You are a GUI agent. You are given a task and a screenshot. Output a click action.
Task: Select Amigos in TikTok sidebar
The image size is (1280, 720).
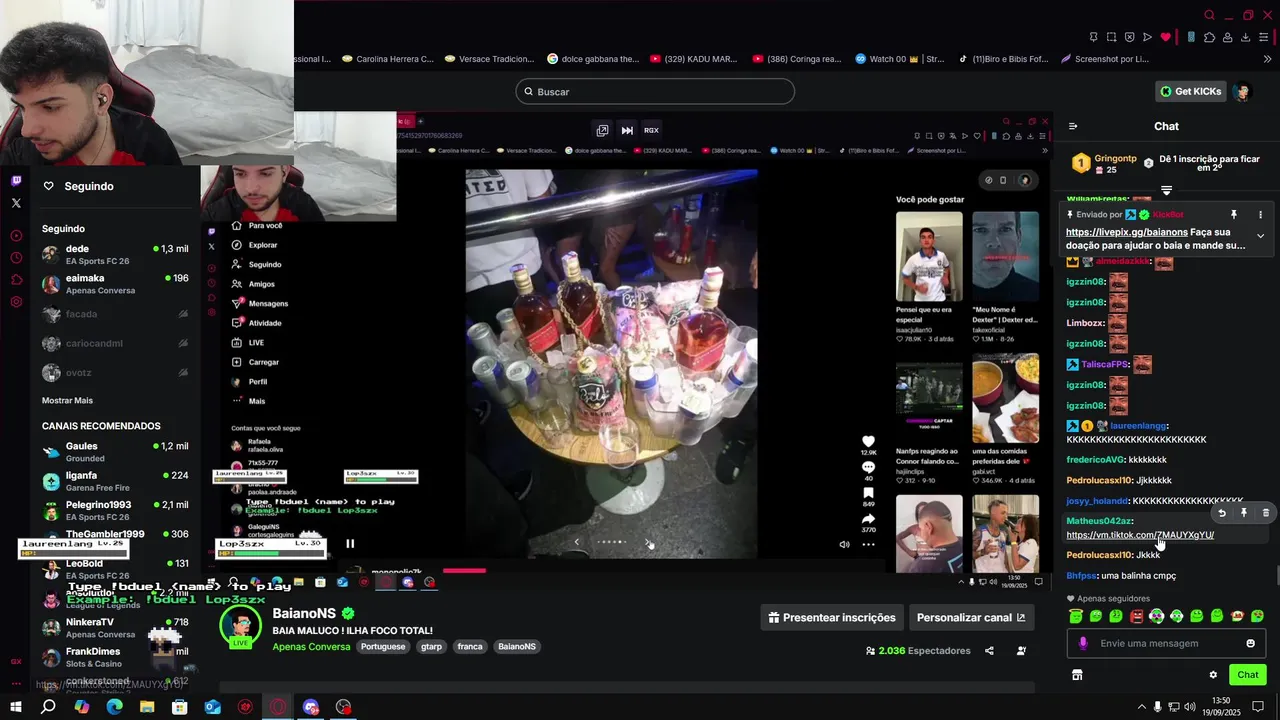[x=254, y=284]
